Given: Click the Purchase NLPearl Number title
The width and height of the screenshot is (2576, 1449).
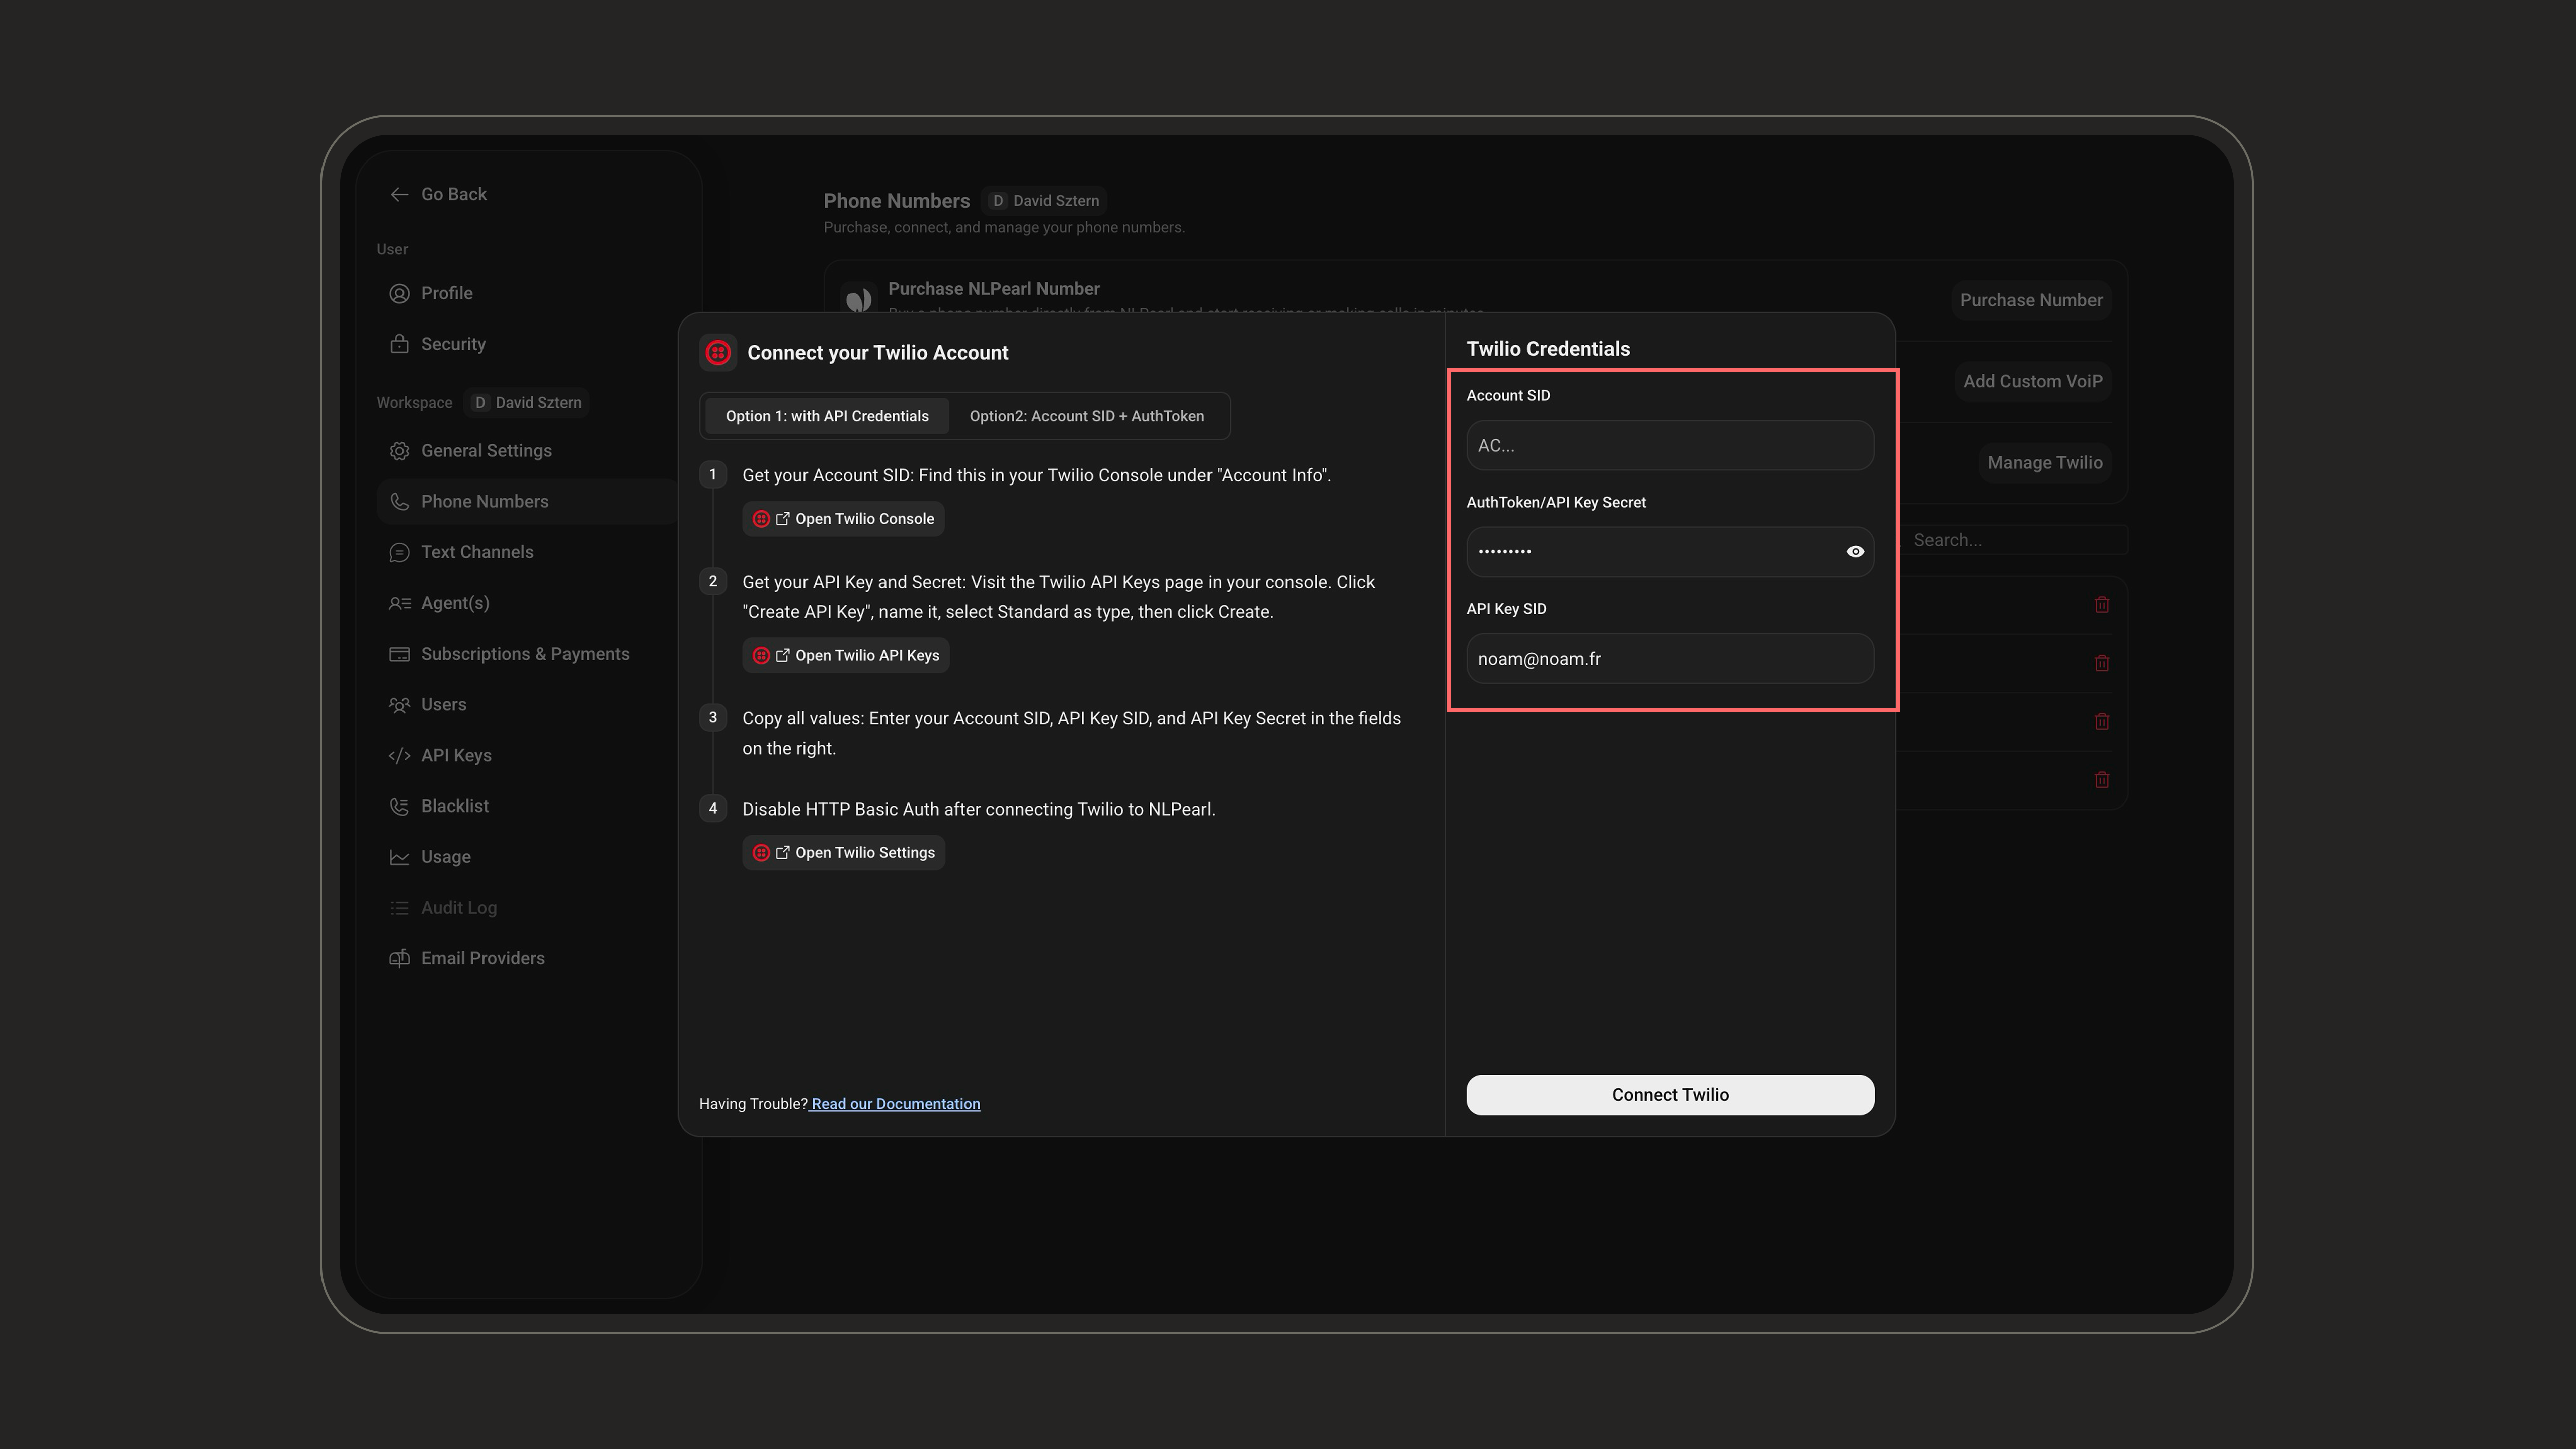Looking at the screenshot, I should pyautogui.click(x=994, y=289).
